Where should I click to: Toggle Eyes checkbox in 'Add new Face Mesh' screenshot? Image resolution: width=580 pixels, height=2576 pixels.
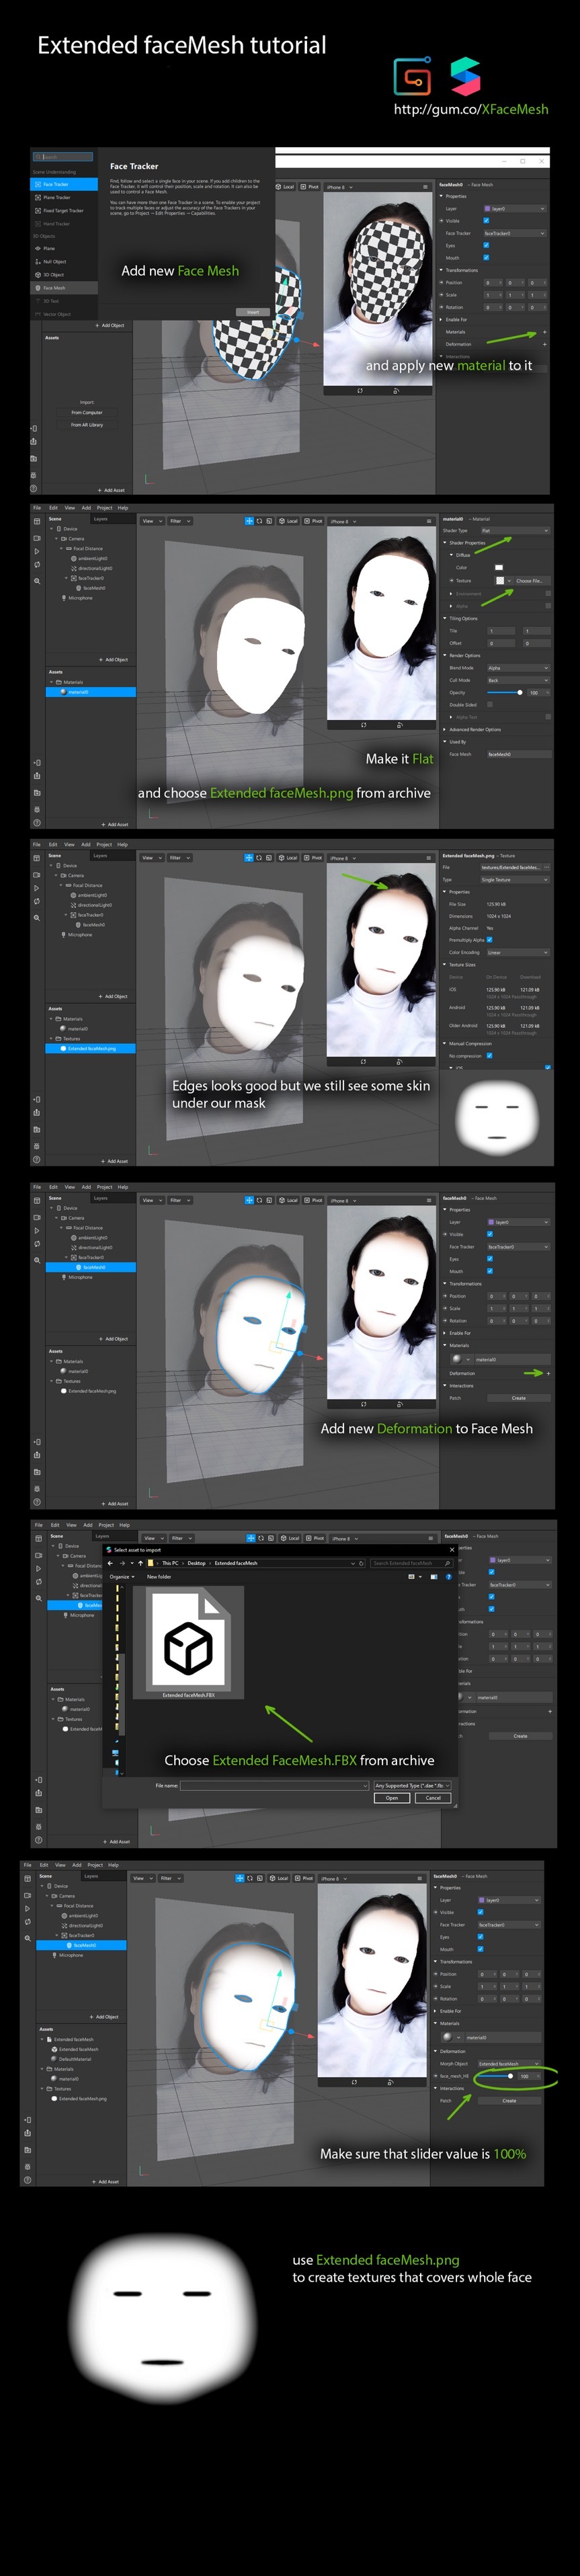(x=486, y=245)
